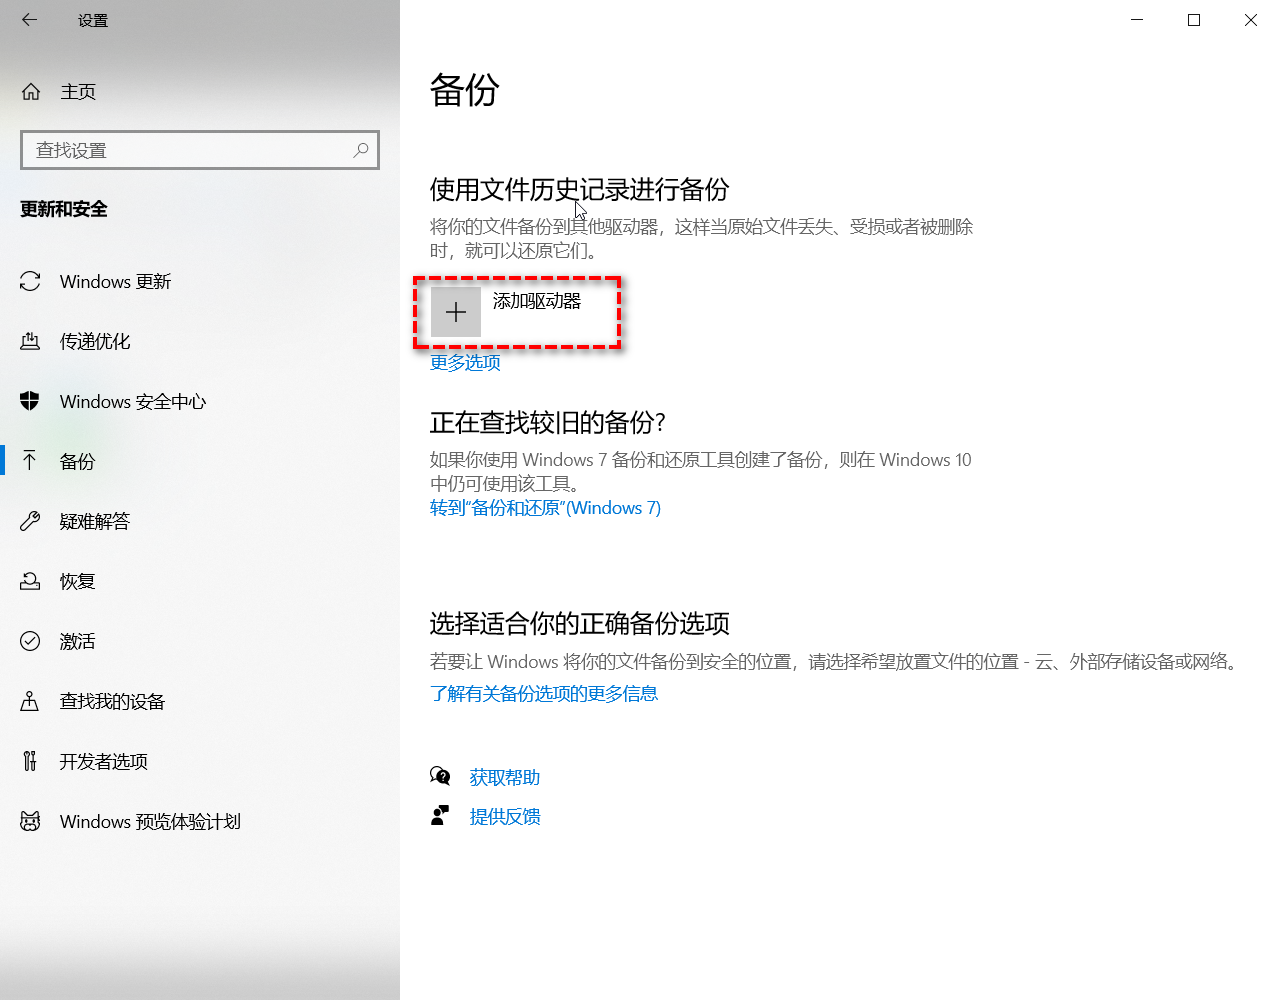The height and width of the screenshot is (1000, 1280).
Task: Click 了解有关备份选项的更多信息 link
Action: (x=544, y=694)
